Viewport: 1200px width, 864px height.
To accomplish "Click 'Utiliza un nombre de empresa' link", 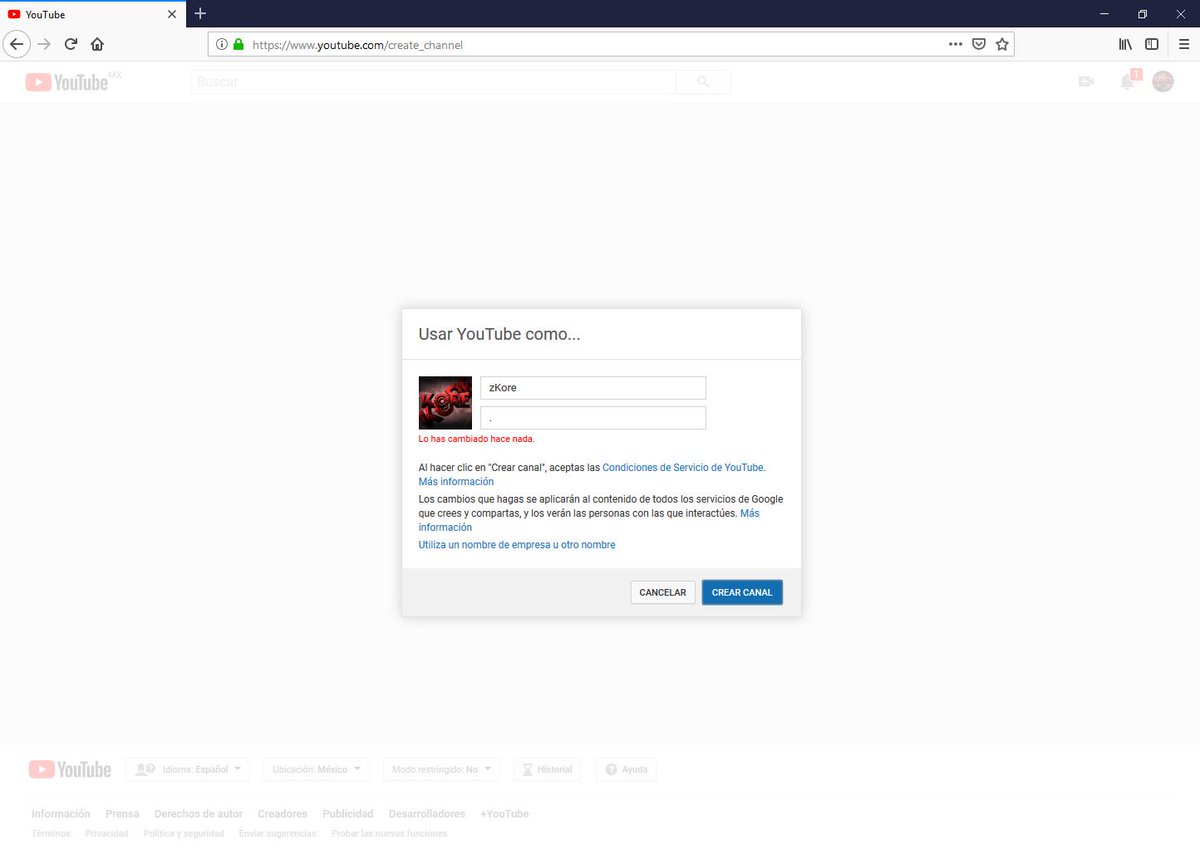I will coord(517,545).
